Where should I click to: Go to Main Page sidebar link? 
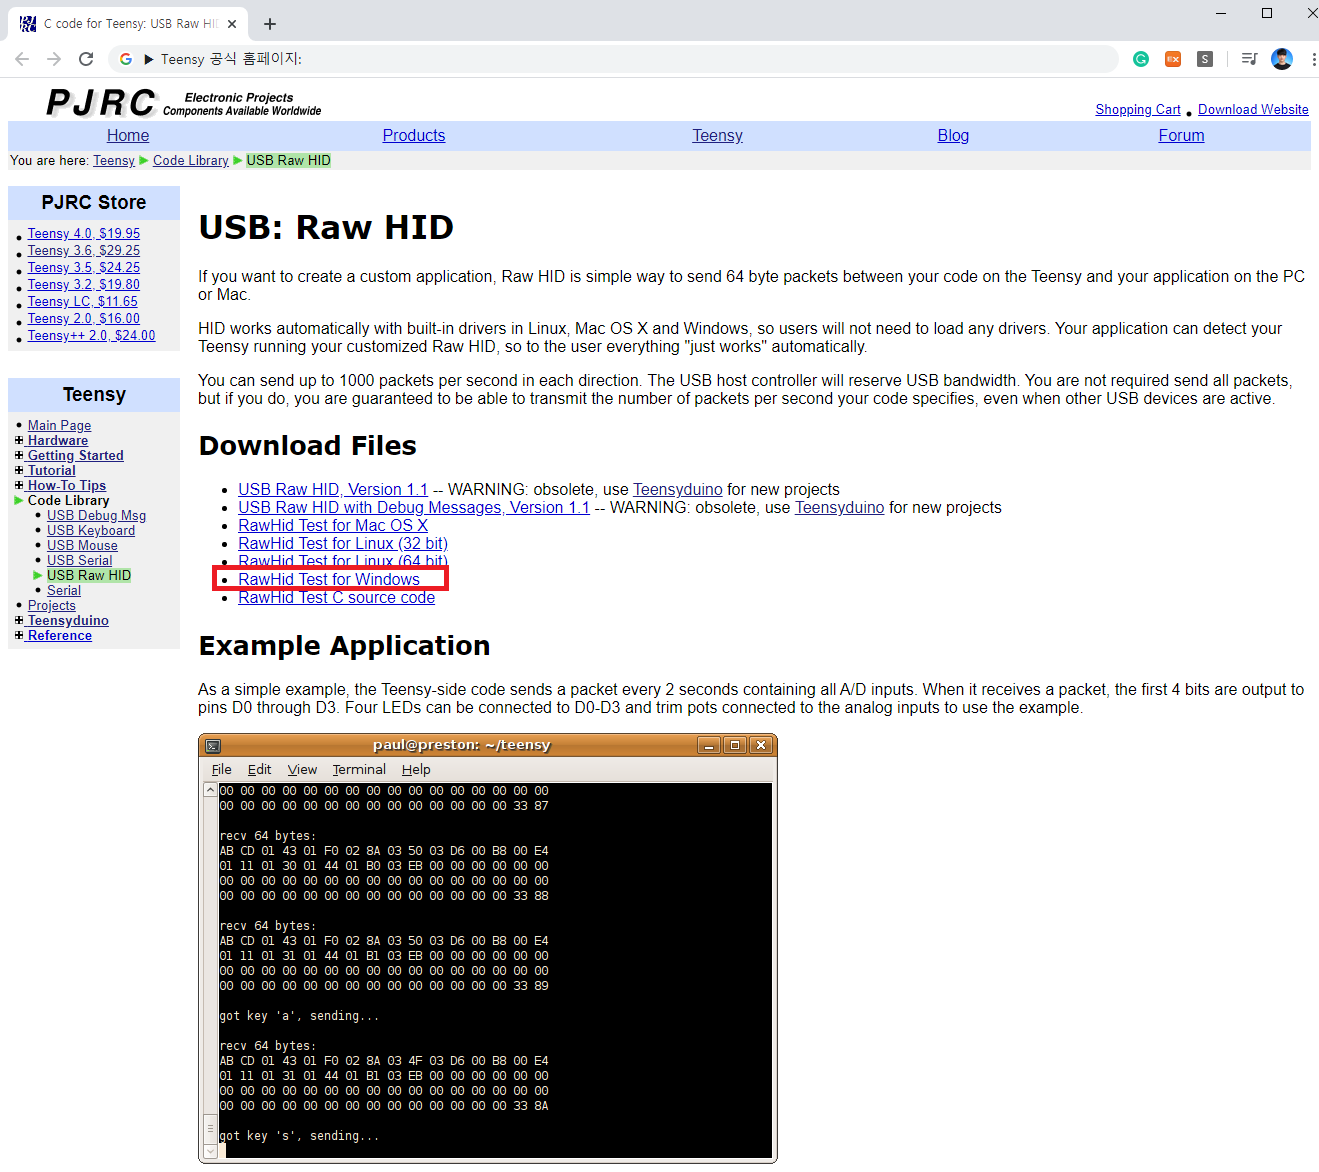59,425
